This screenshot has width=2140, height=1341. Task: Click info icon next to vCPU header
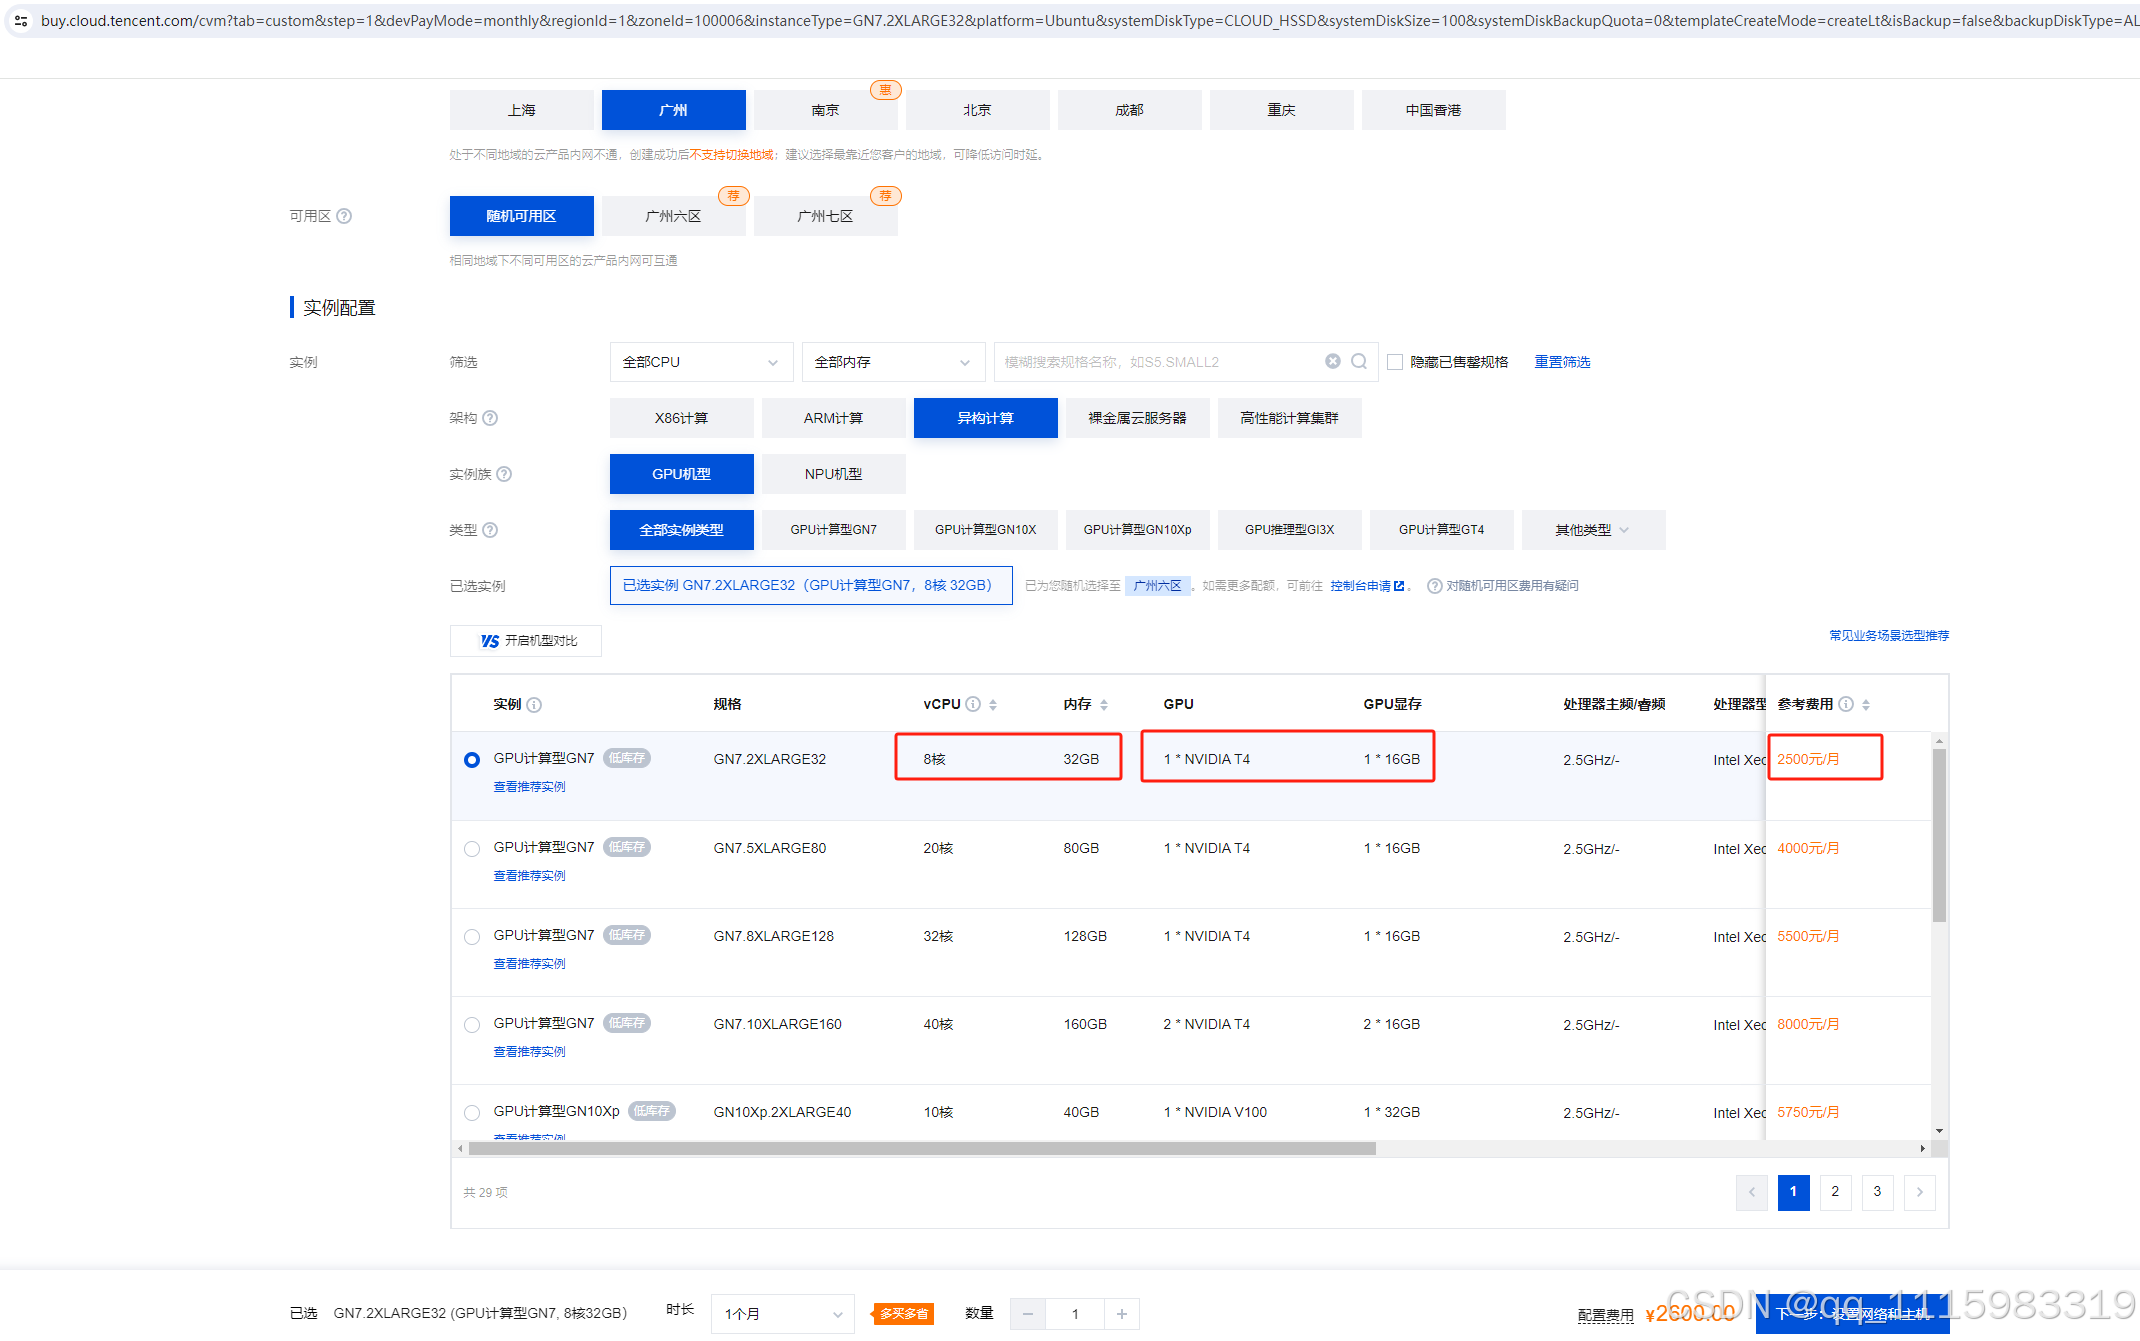pos(973,704)
